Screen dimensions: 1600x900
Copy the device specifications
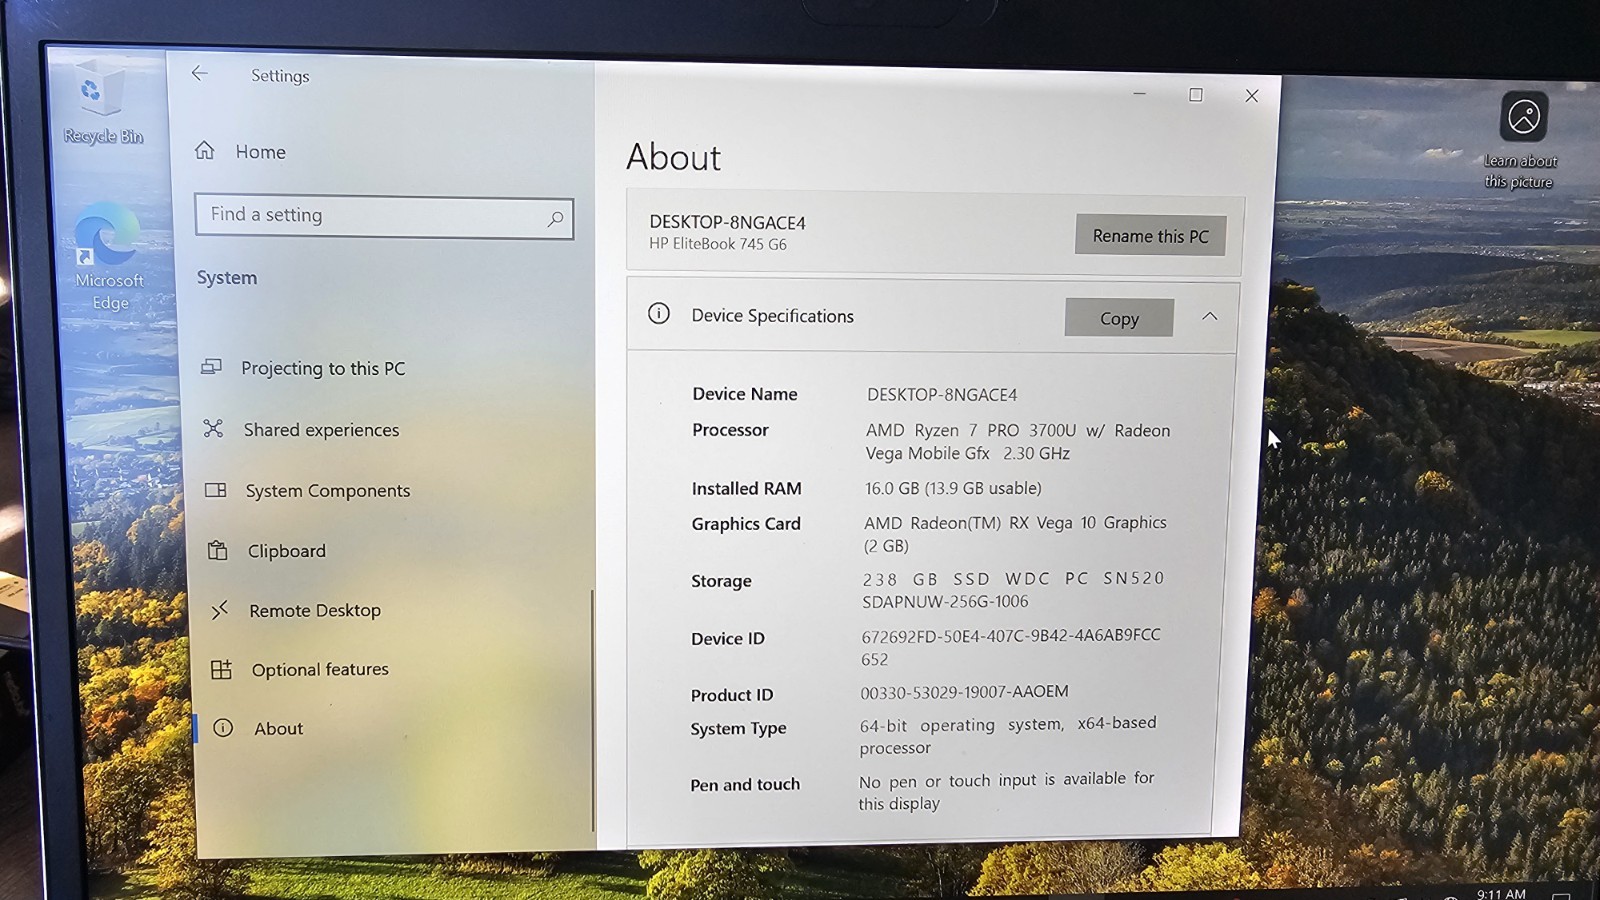[x=1119, y=318]
